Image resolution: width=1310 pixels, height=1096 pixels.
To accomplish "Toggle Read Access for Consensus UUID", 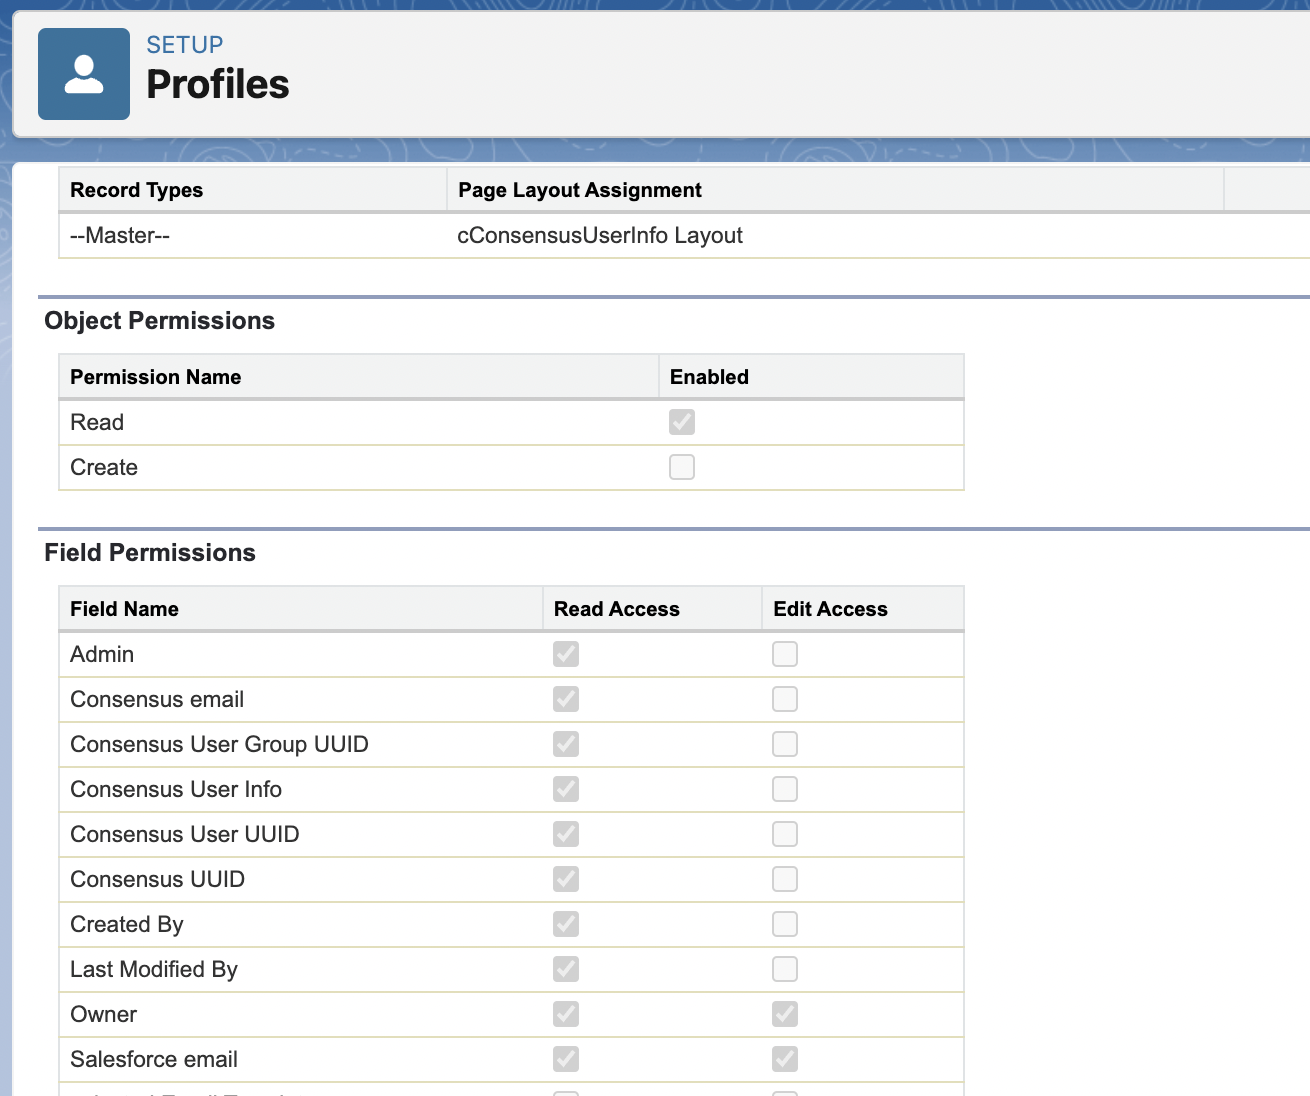I will click(565, 879).
